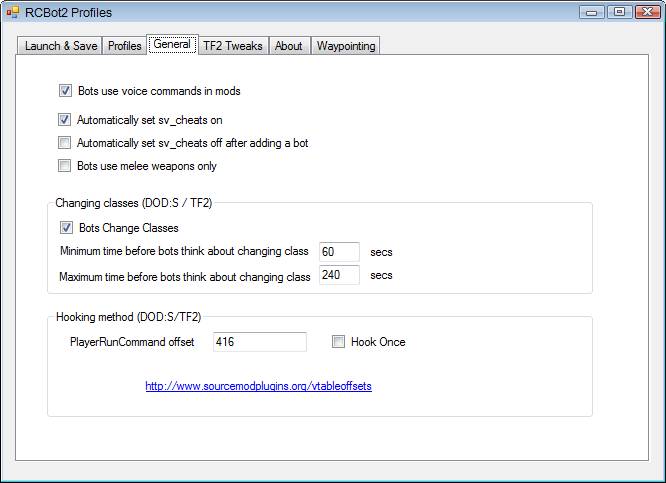Go to the About tab
This screenshot has width=666, height=483.
288,46
